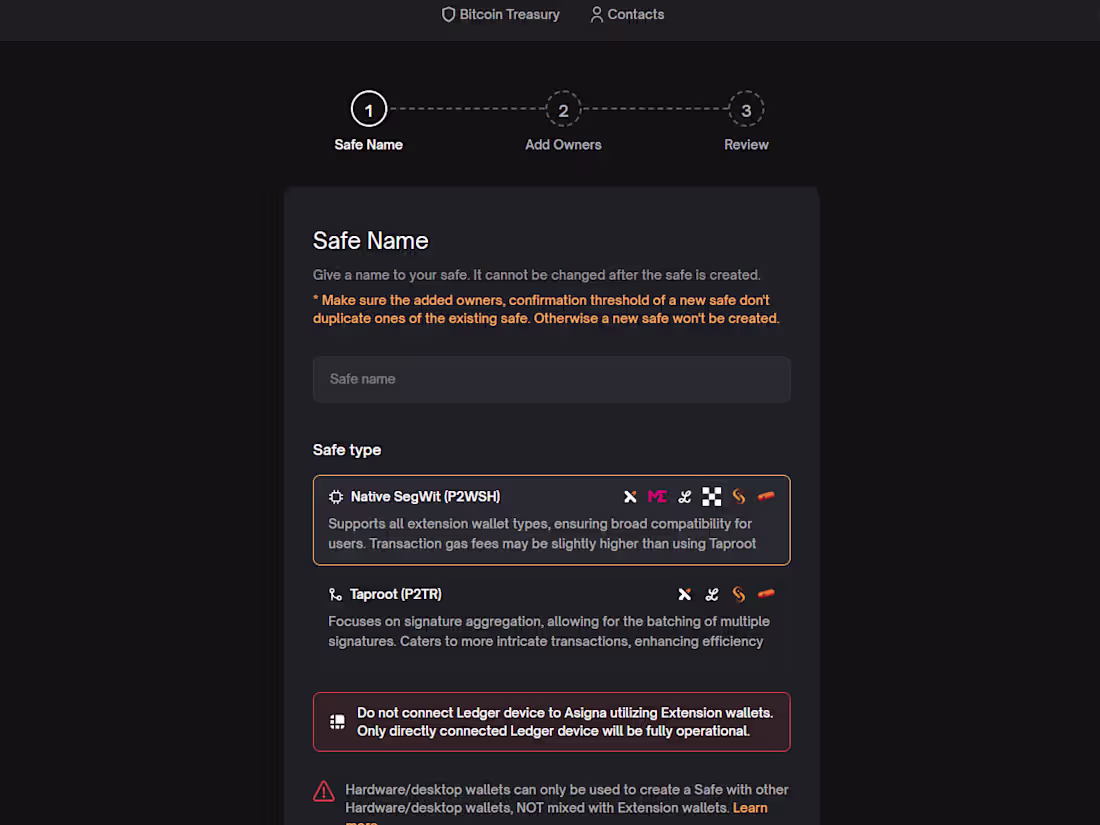Open the Bitcoin Treasury section
The height and width of the screenshot is (825, 1100).
click(x=500, y=14)
